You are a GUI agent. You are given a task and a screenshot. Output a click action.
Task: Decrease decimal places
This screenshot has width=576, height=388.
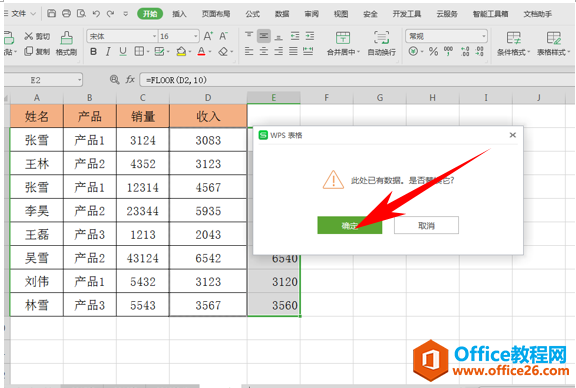pyautogui.click(x=479, y=51)
